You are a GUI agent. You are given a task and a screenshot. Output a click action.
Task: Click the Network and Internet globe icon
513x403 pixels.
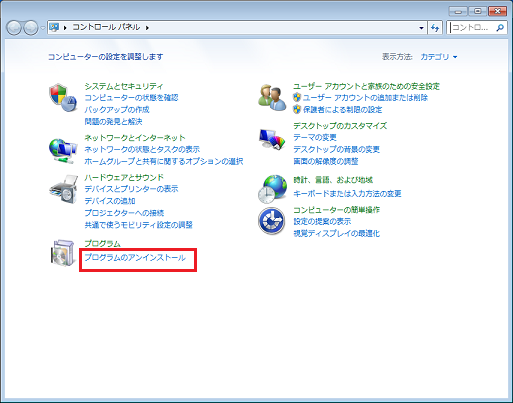pos(63,151)
